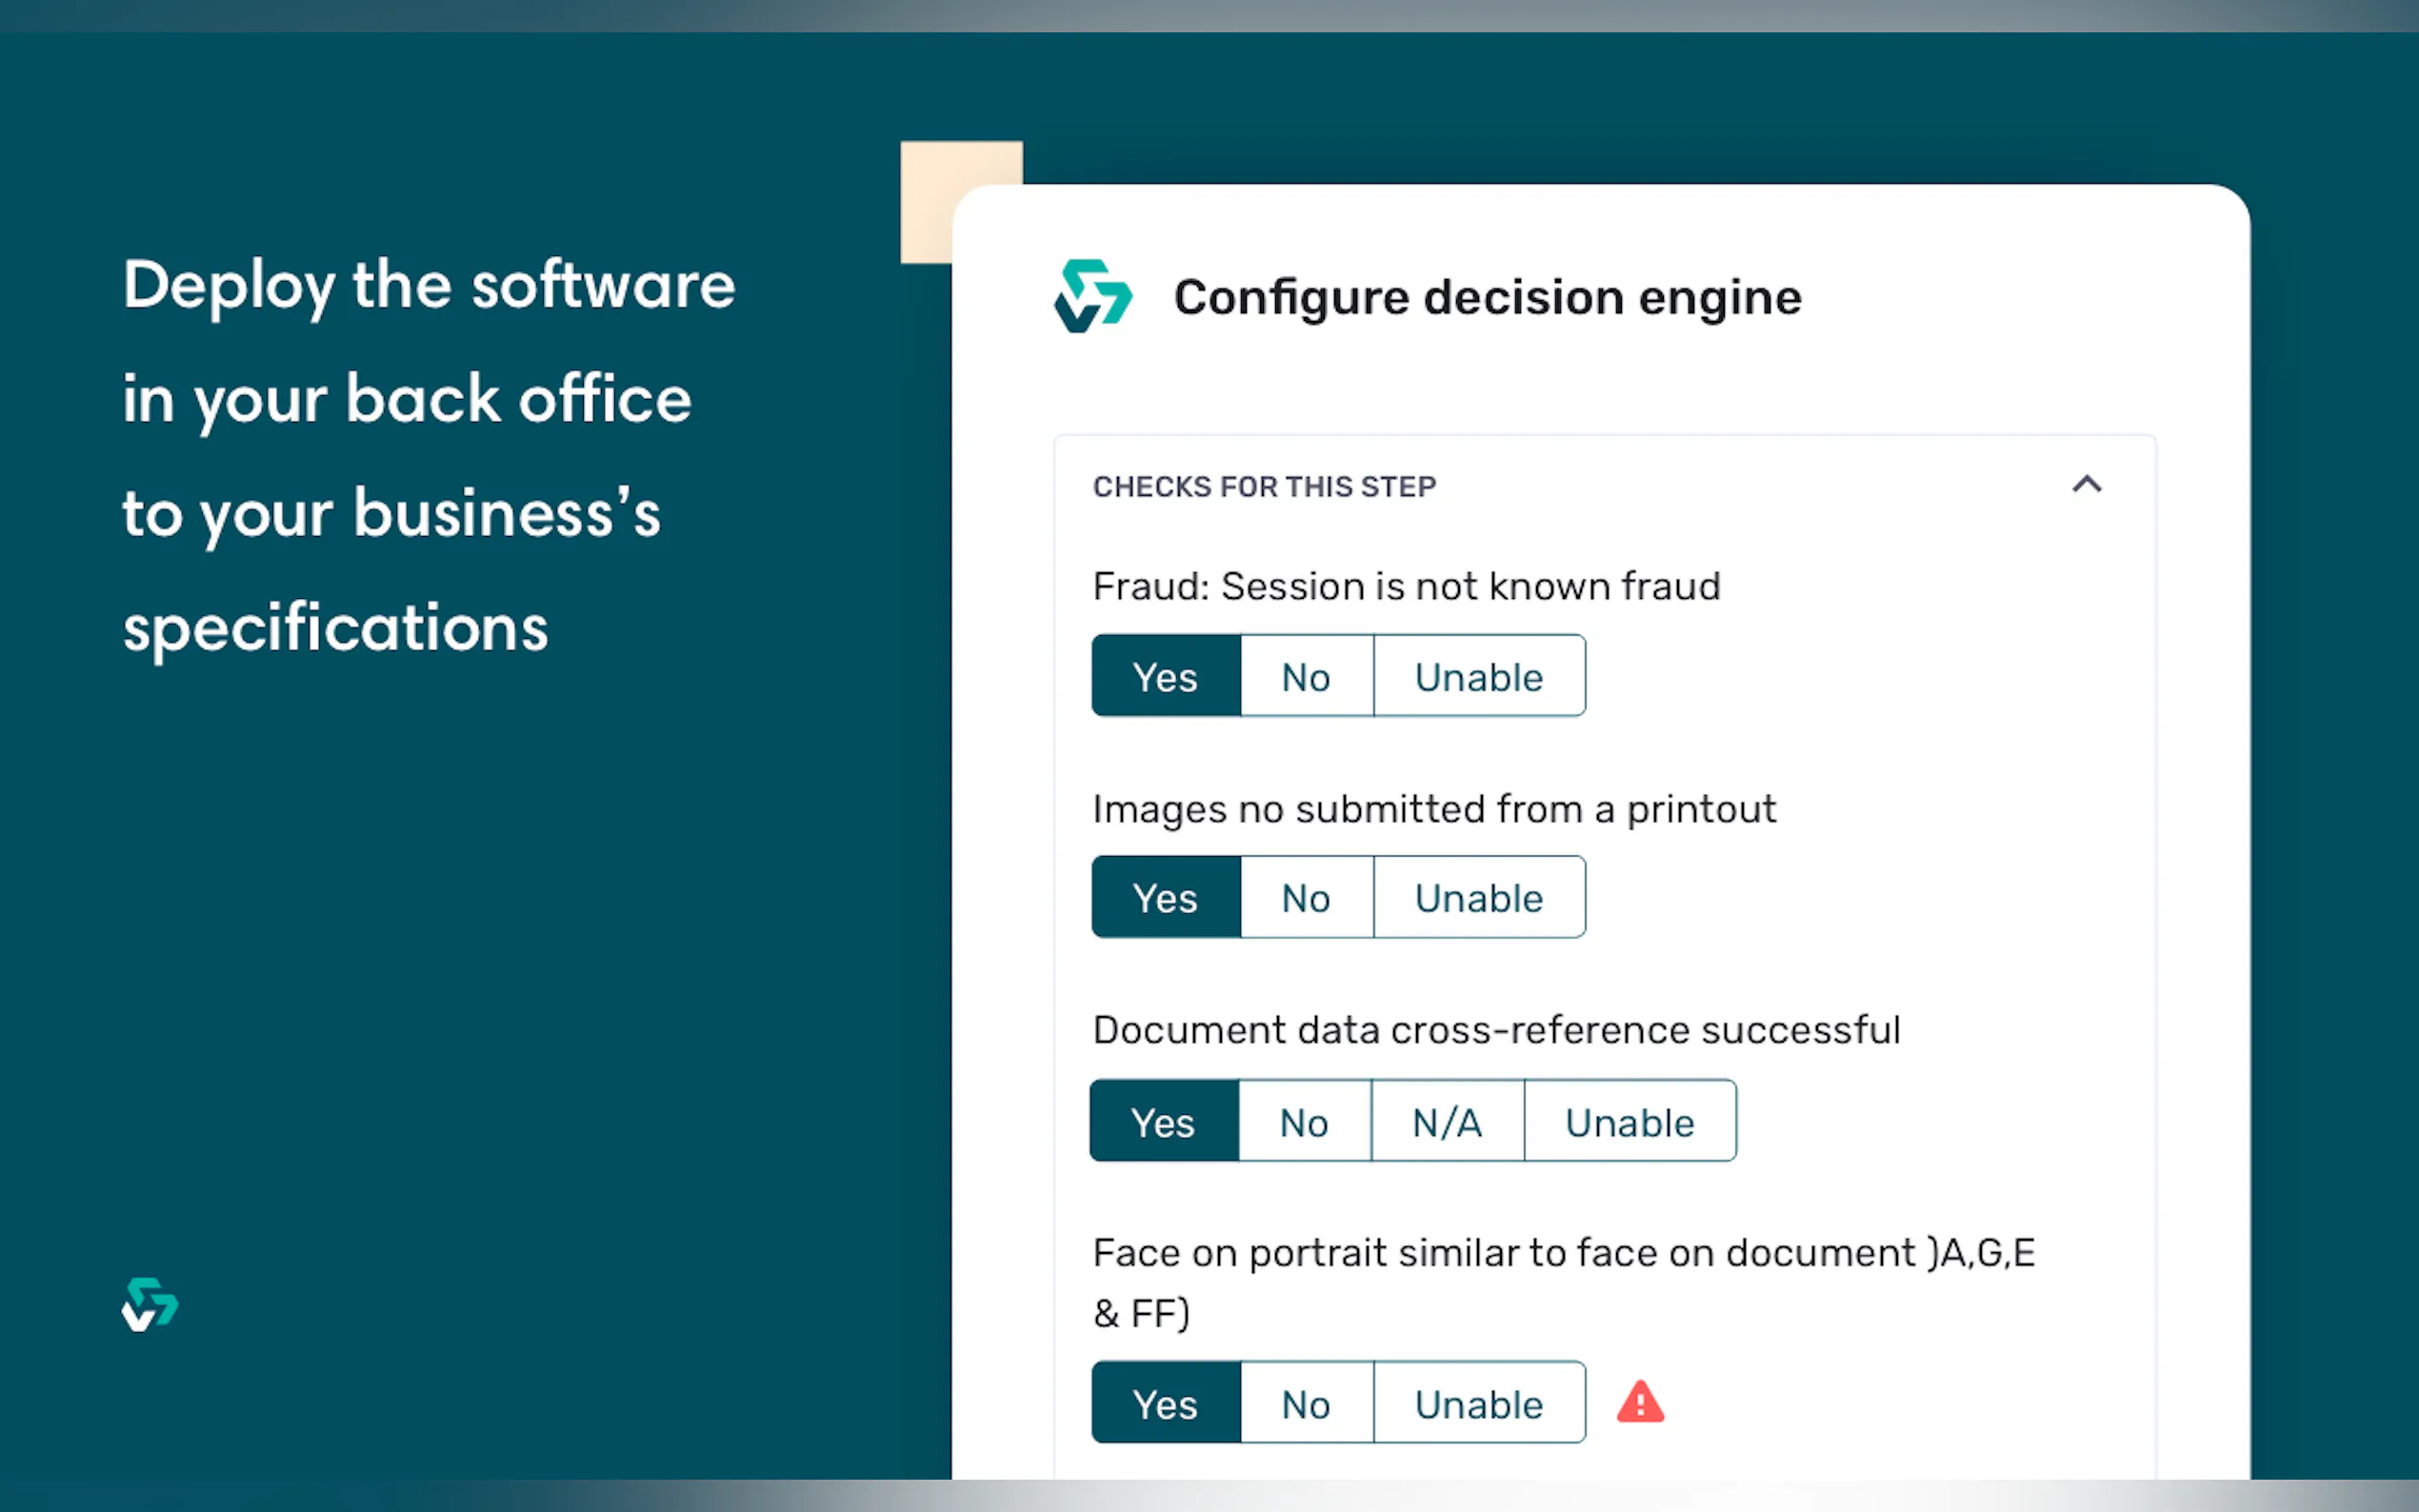Select Yes for Document data cross-reference
Screen dimensions: 2419x1512
pyautogui.click(x=1163, y=1122)
